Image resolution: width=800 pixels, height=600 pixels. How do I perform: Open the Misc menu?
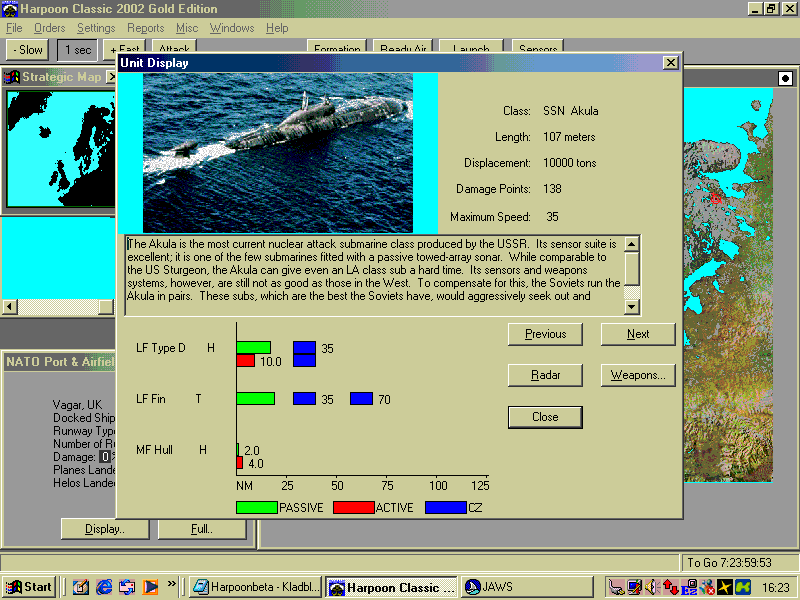click(x=187, y=28)
